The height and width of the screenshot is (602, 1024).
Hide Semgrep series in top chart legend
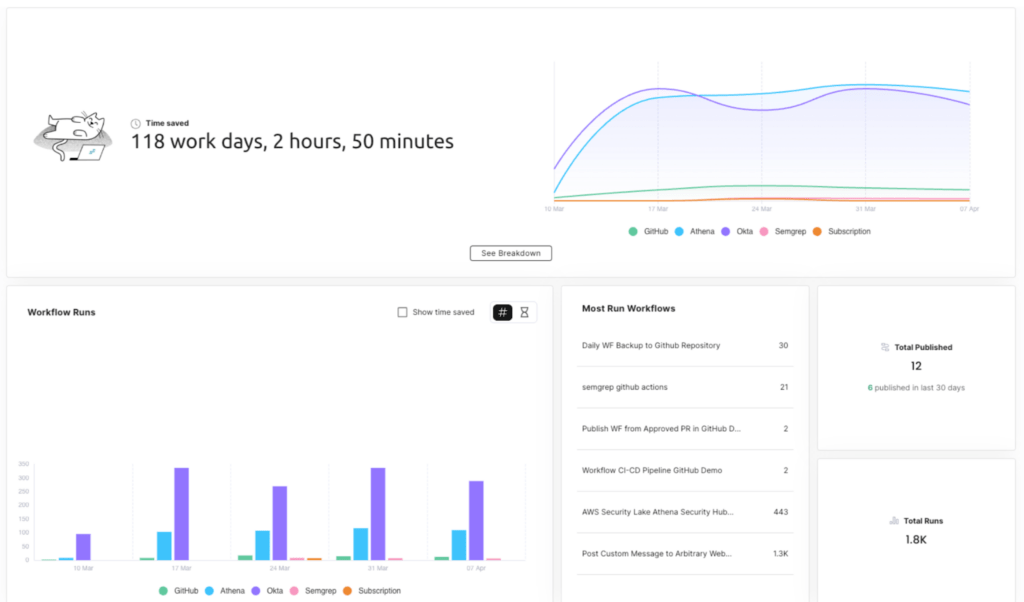click(x=783, y=231)
